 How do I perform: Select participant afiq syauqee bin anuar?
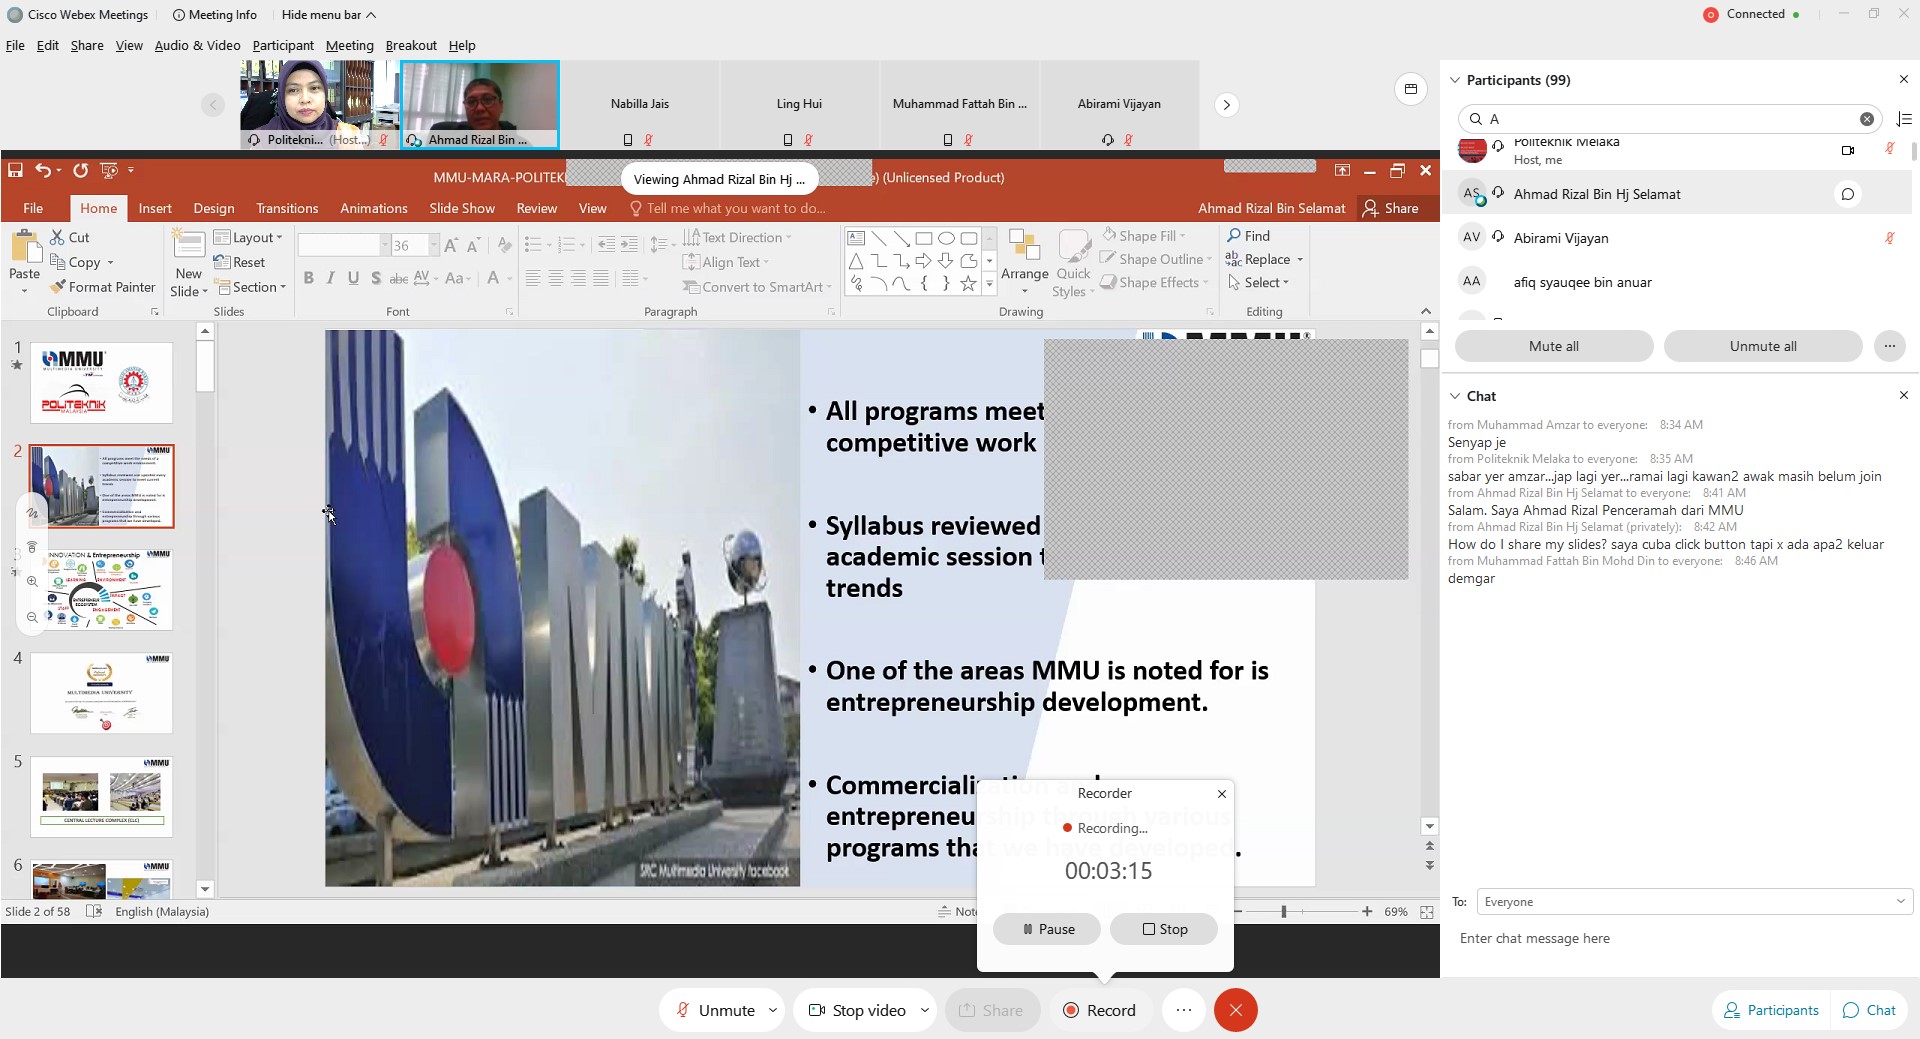[1677, 282]
